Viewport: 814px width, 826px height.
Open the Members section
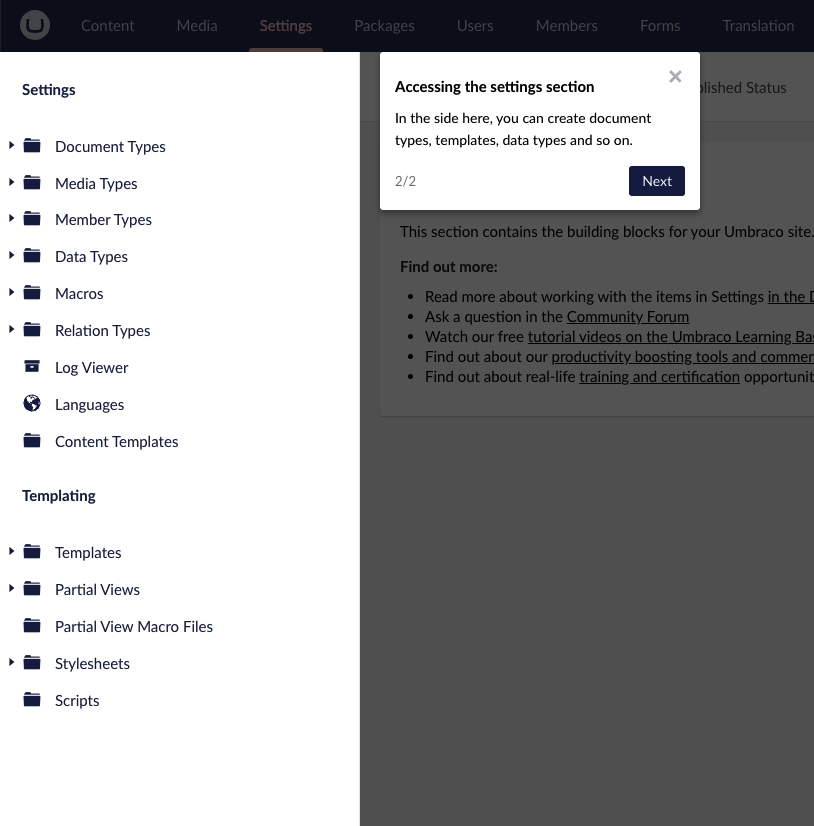566,25
